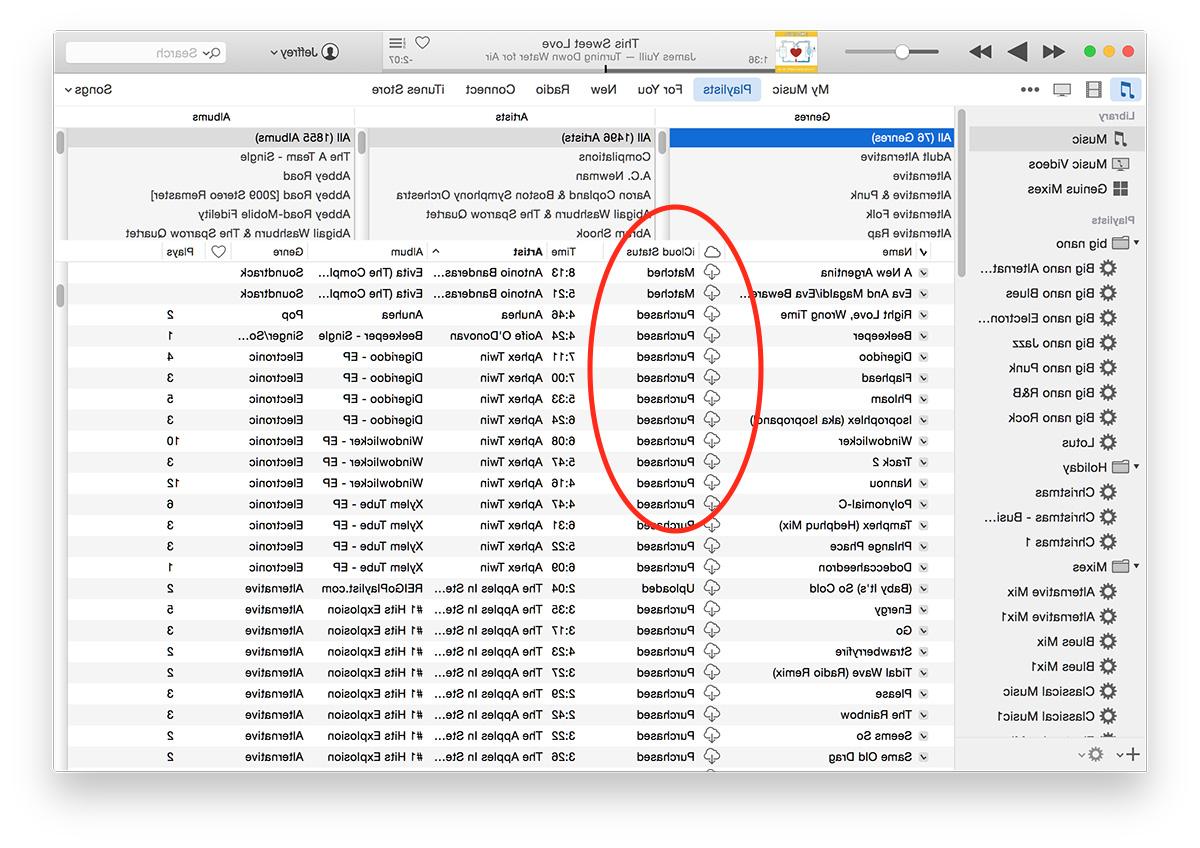This screenshot has height=848, width=1200.
Task: Download Beekeeper using its cloud icon
Action: tap(712, 336)
